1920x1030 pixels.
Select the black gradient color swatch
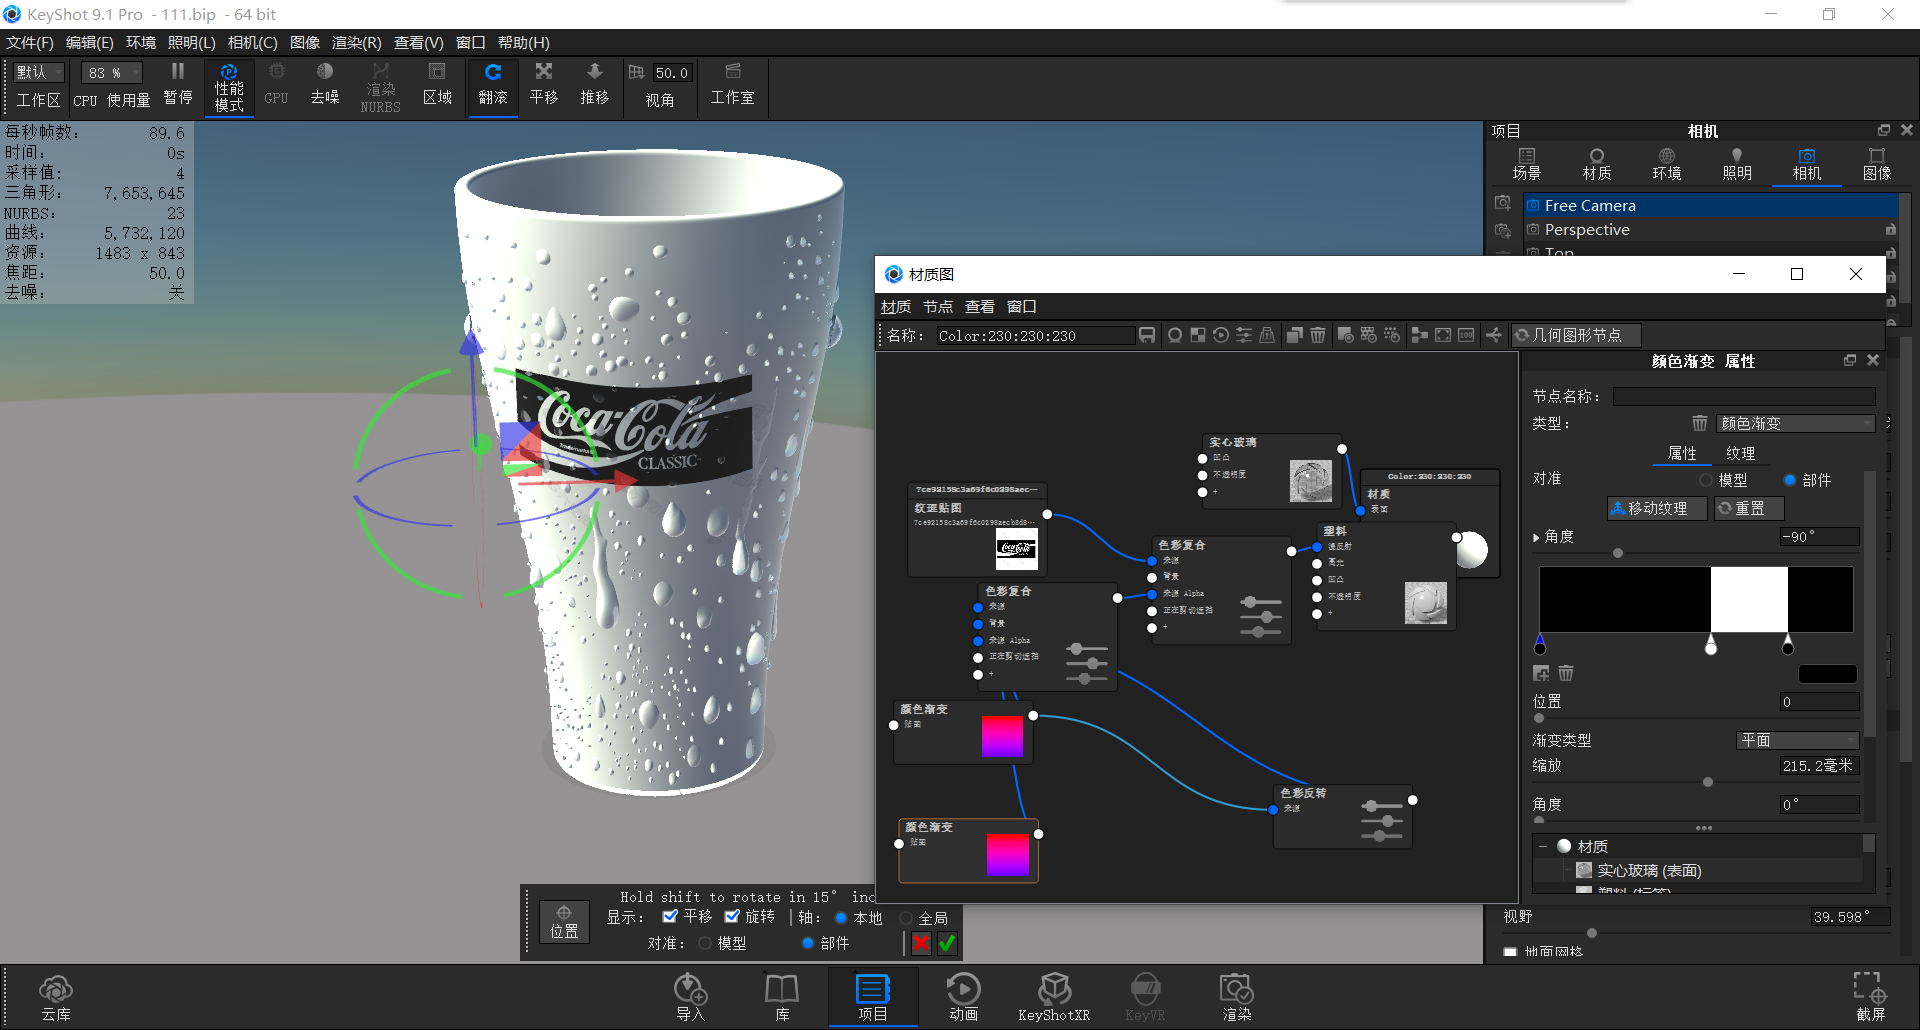[x=1827, y=674]
